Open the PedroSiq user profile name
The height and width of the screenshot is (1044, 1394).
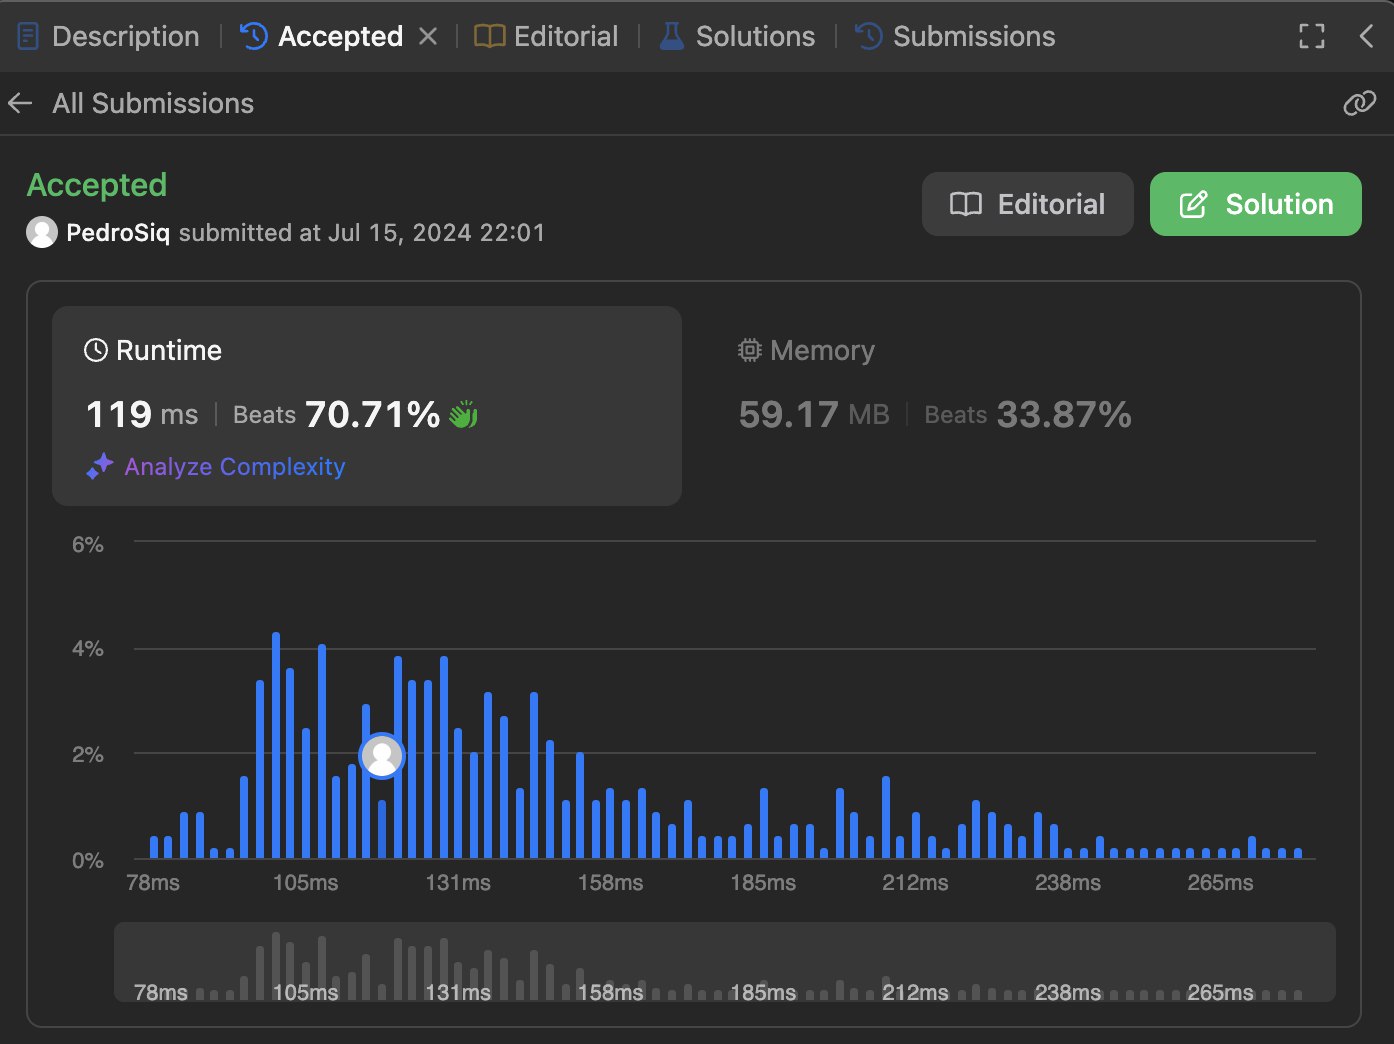[118, 233]
